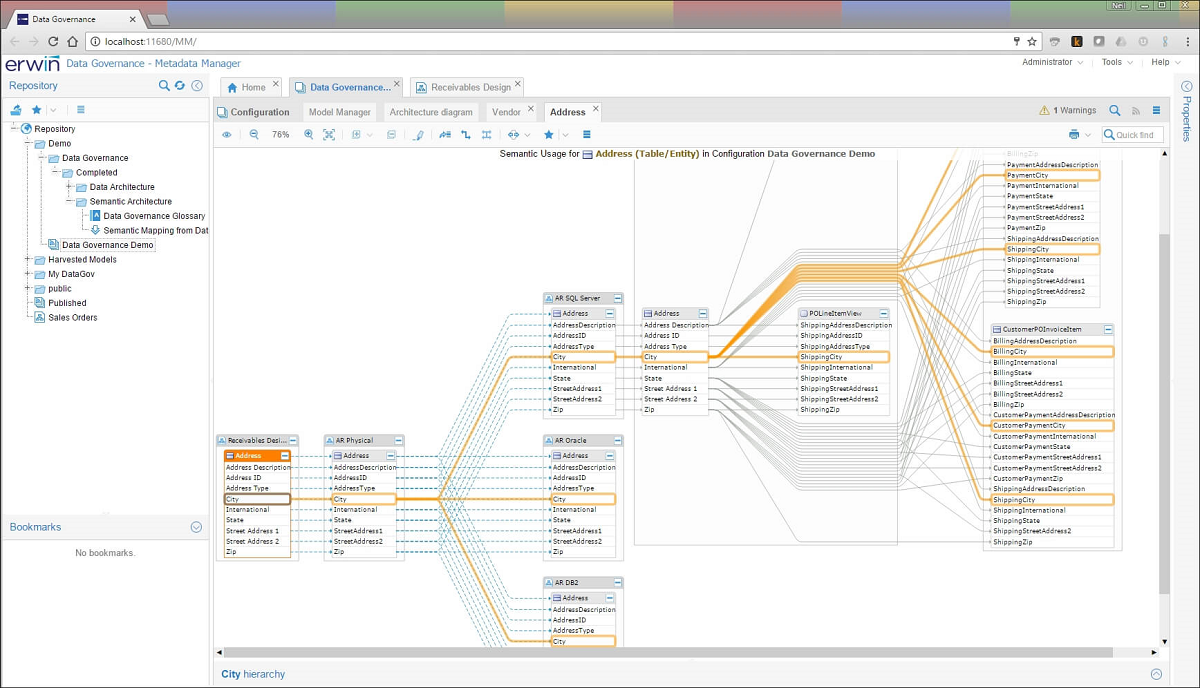Select the pencil annotation tool
Screen dimensions: 1200x688
(x=419, y=134)
